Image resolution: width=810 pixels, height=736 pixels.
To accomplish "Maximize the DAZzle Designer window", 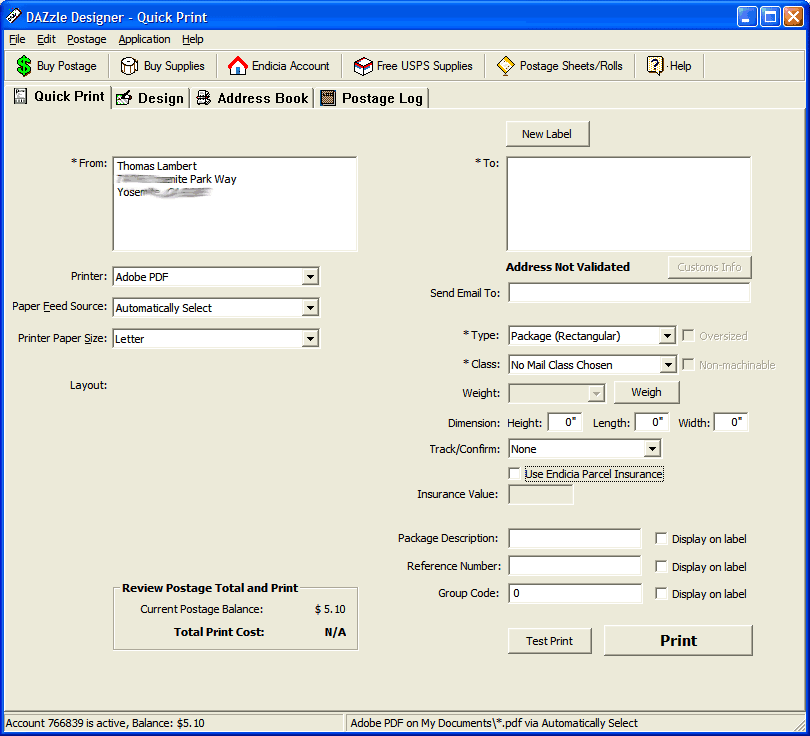I will (x=770, y=17).
